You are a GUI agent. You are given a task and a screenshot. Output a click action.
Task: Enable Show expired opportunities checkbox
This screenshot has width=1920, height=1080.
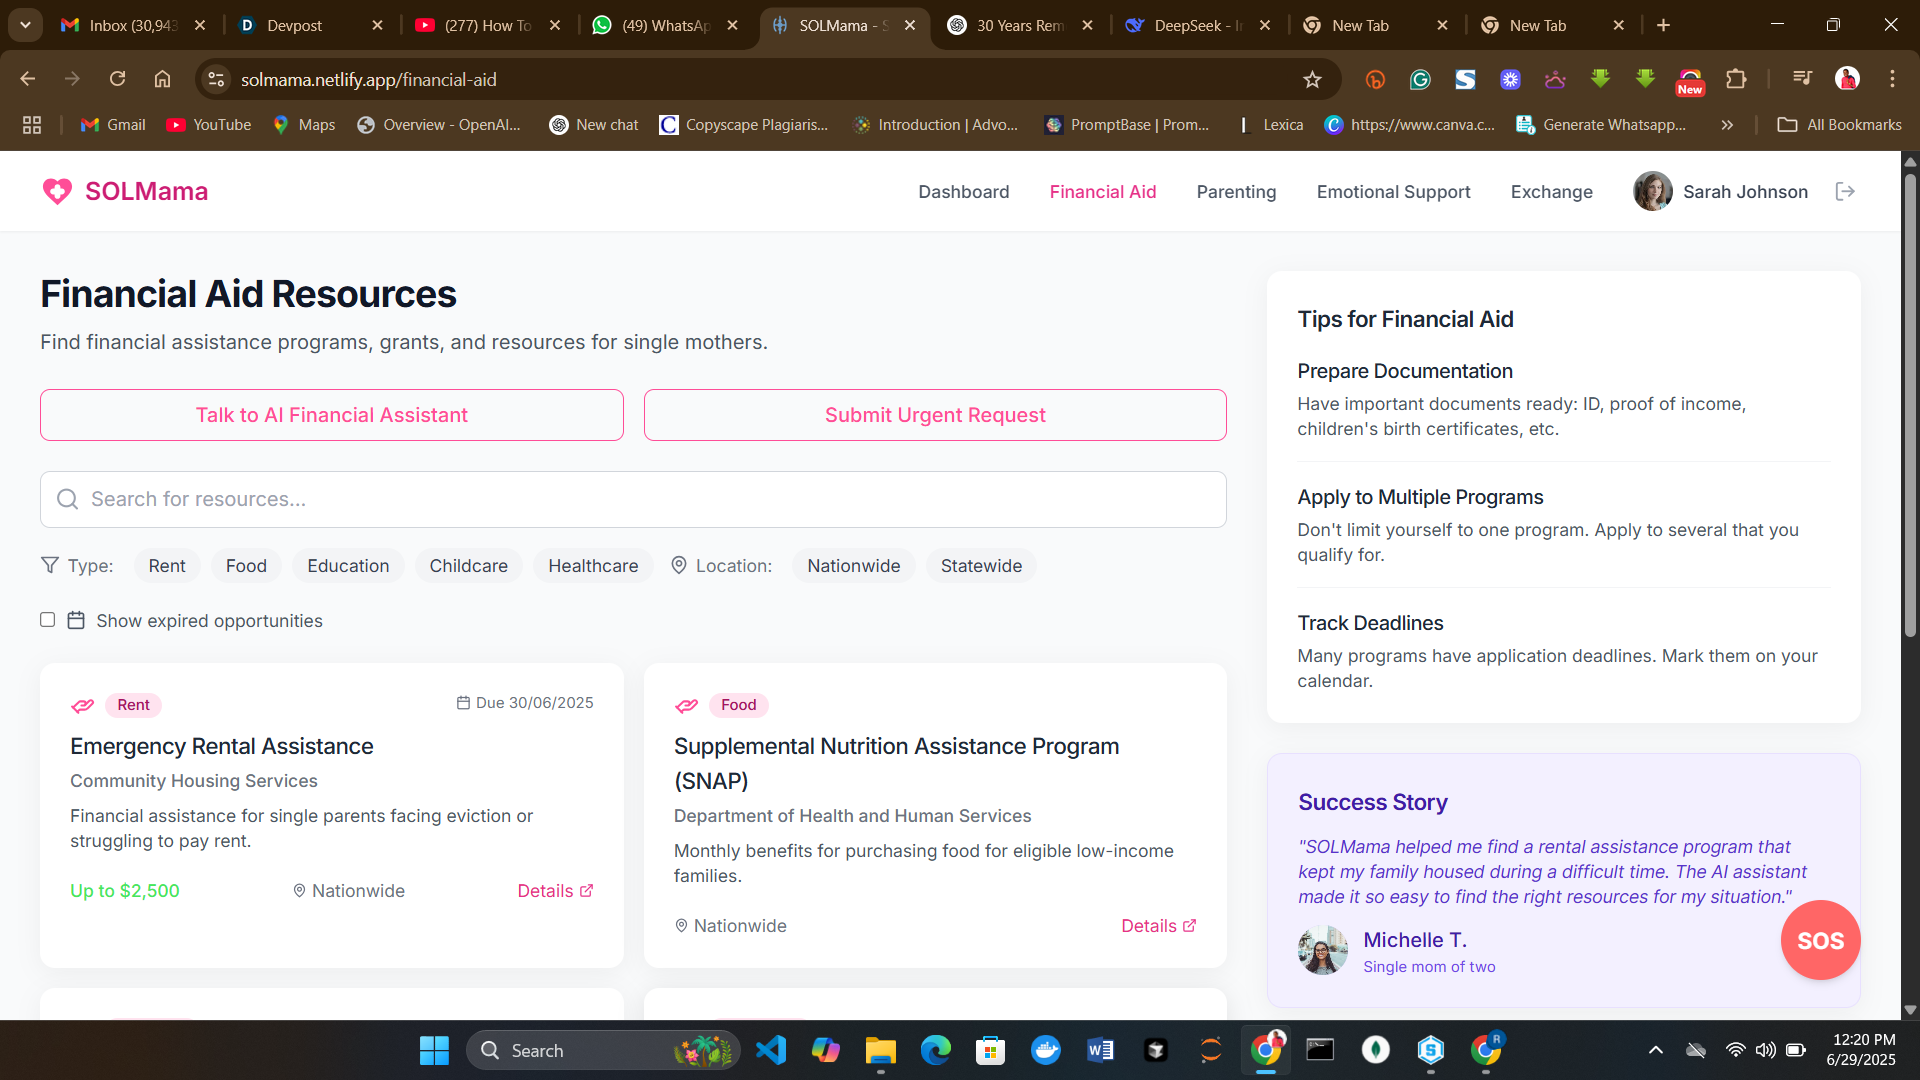pos(47,620)
